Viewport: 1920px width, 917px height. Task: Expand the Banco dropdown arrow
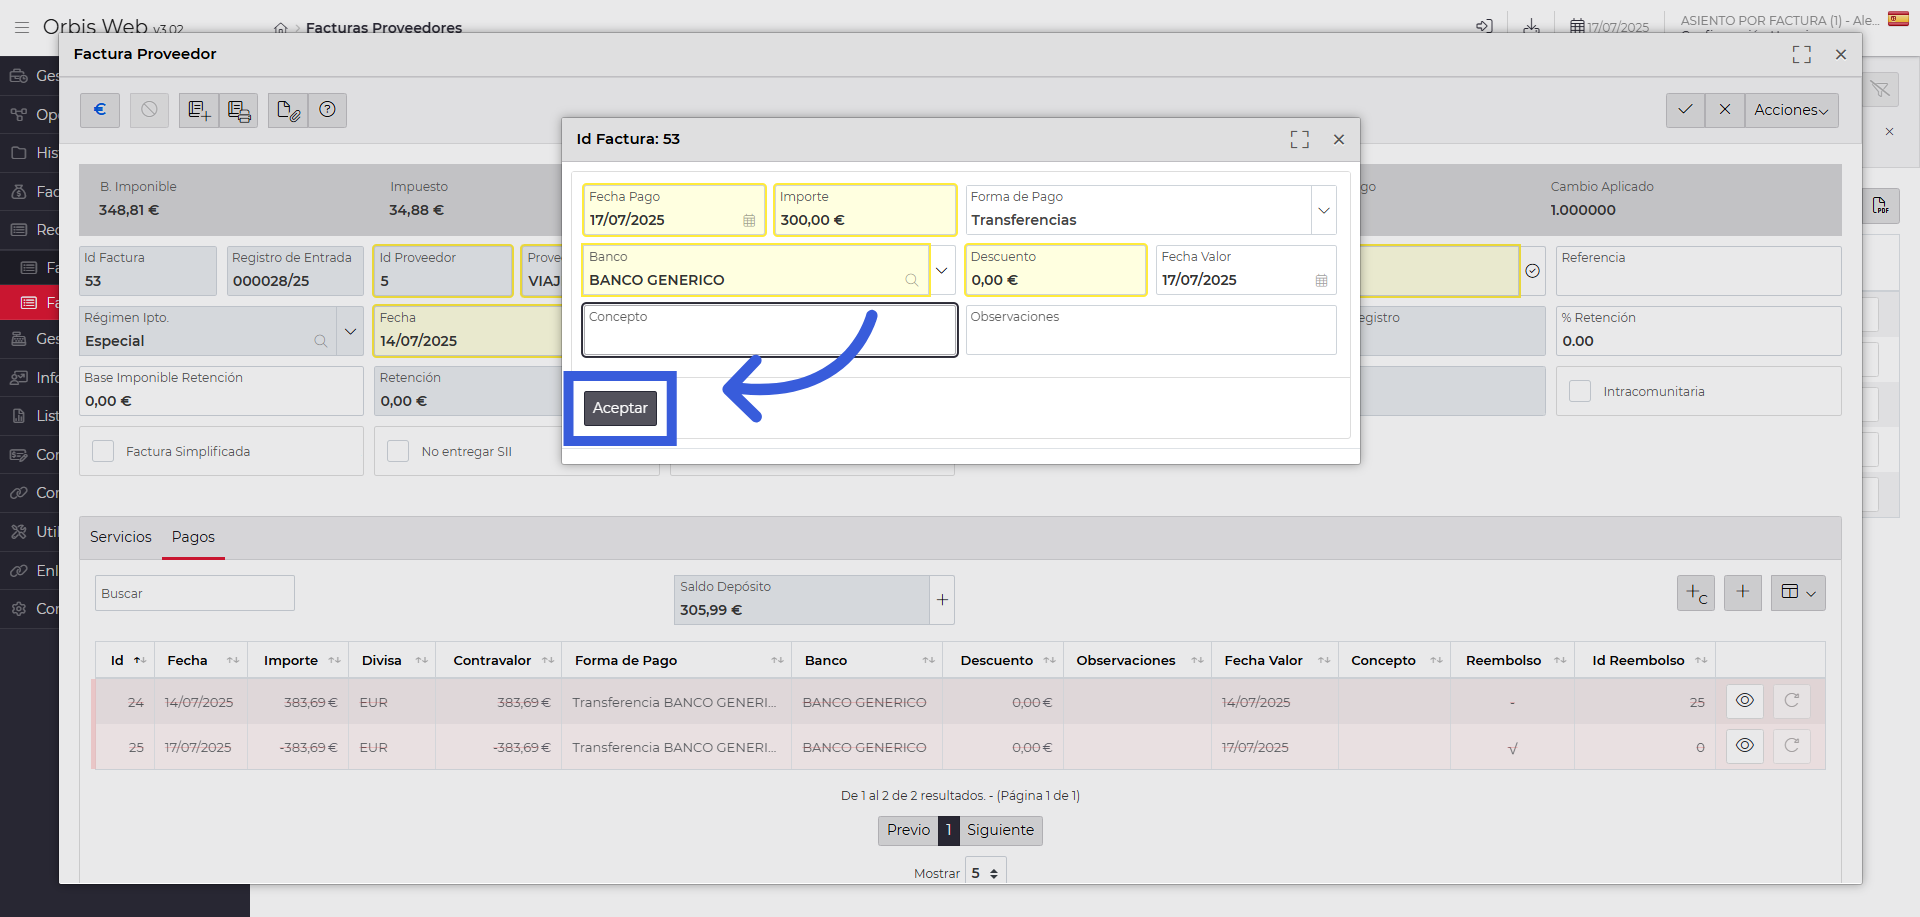click(x=942, y=271)
